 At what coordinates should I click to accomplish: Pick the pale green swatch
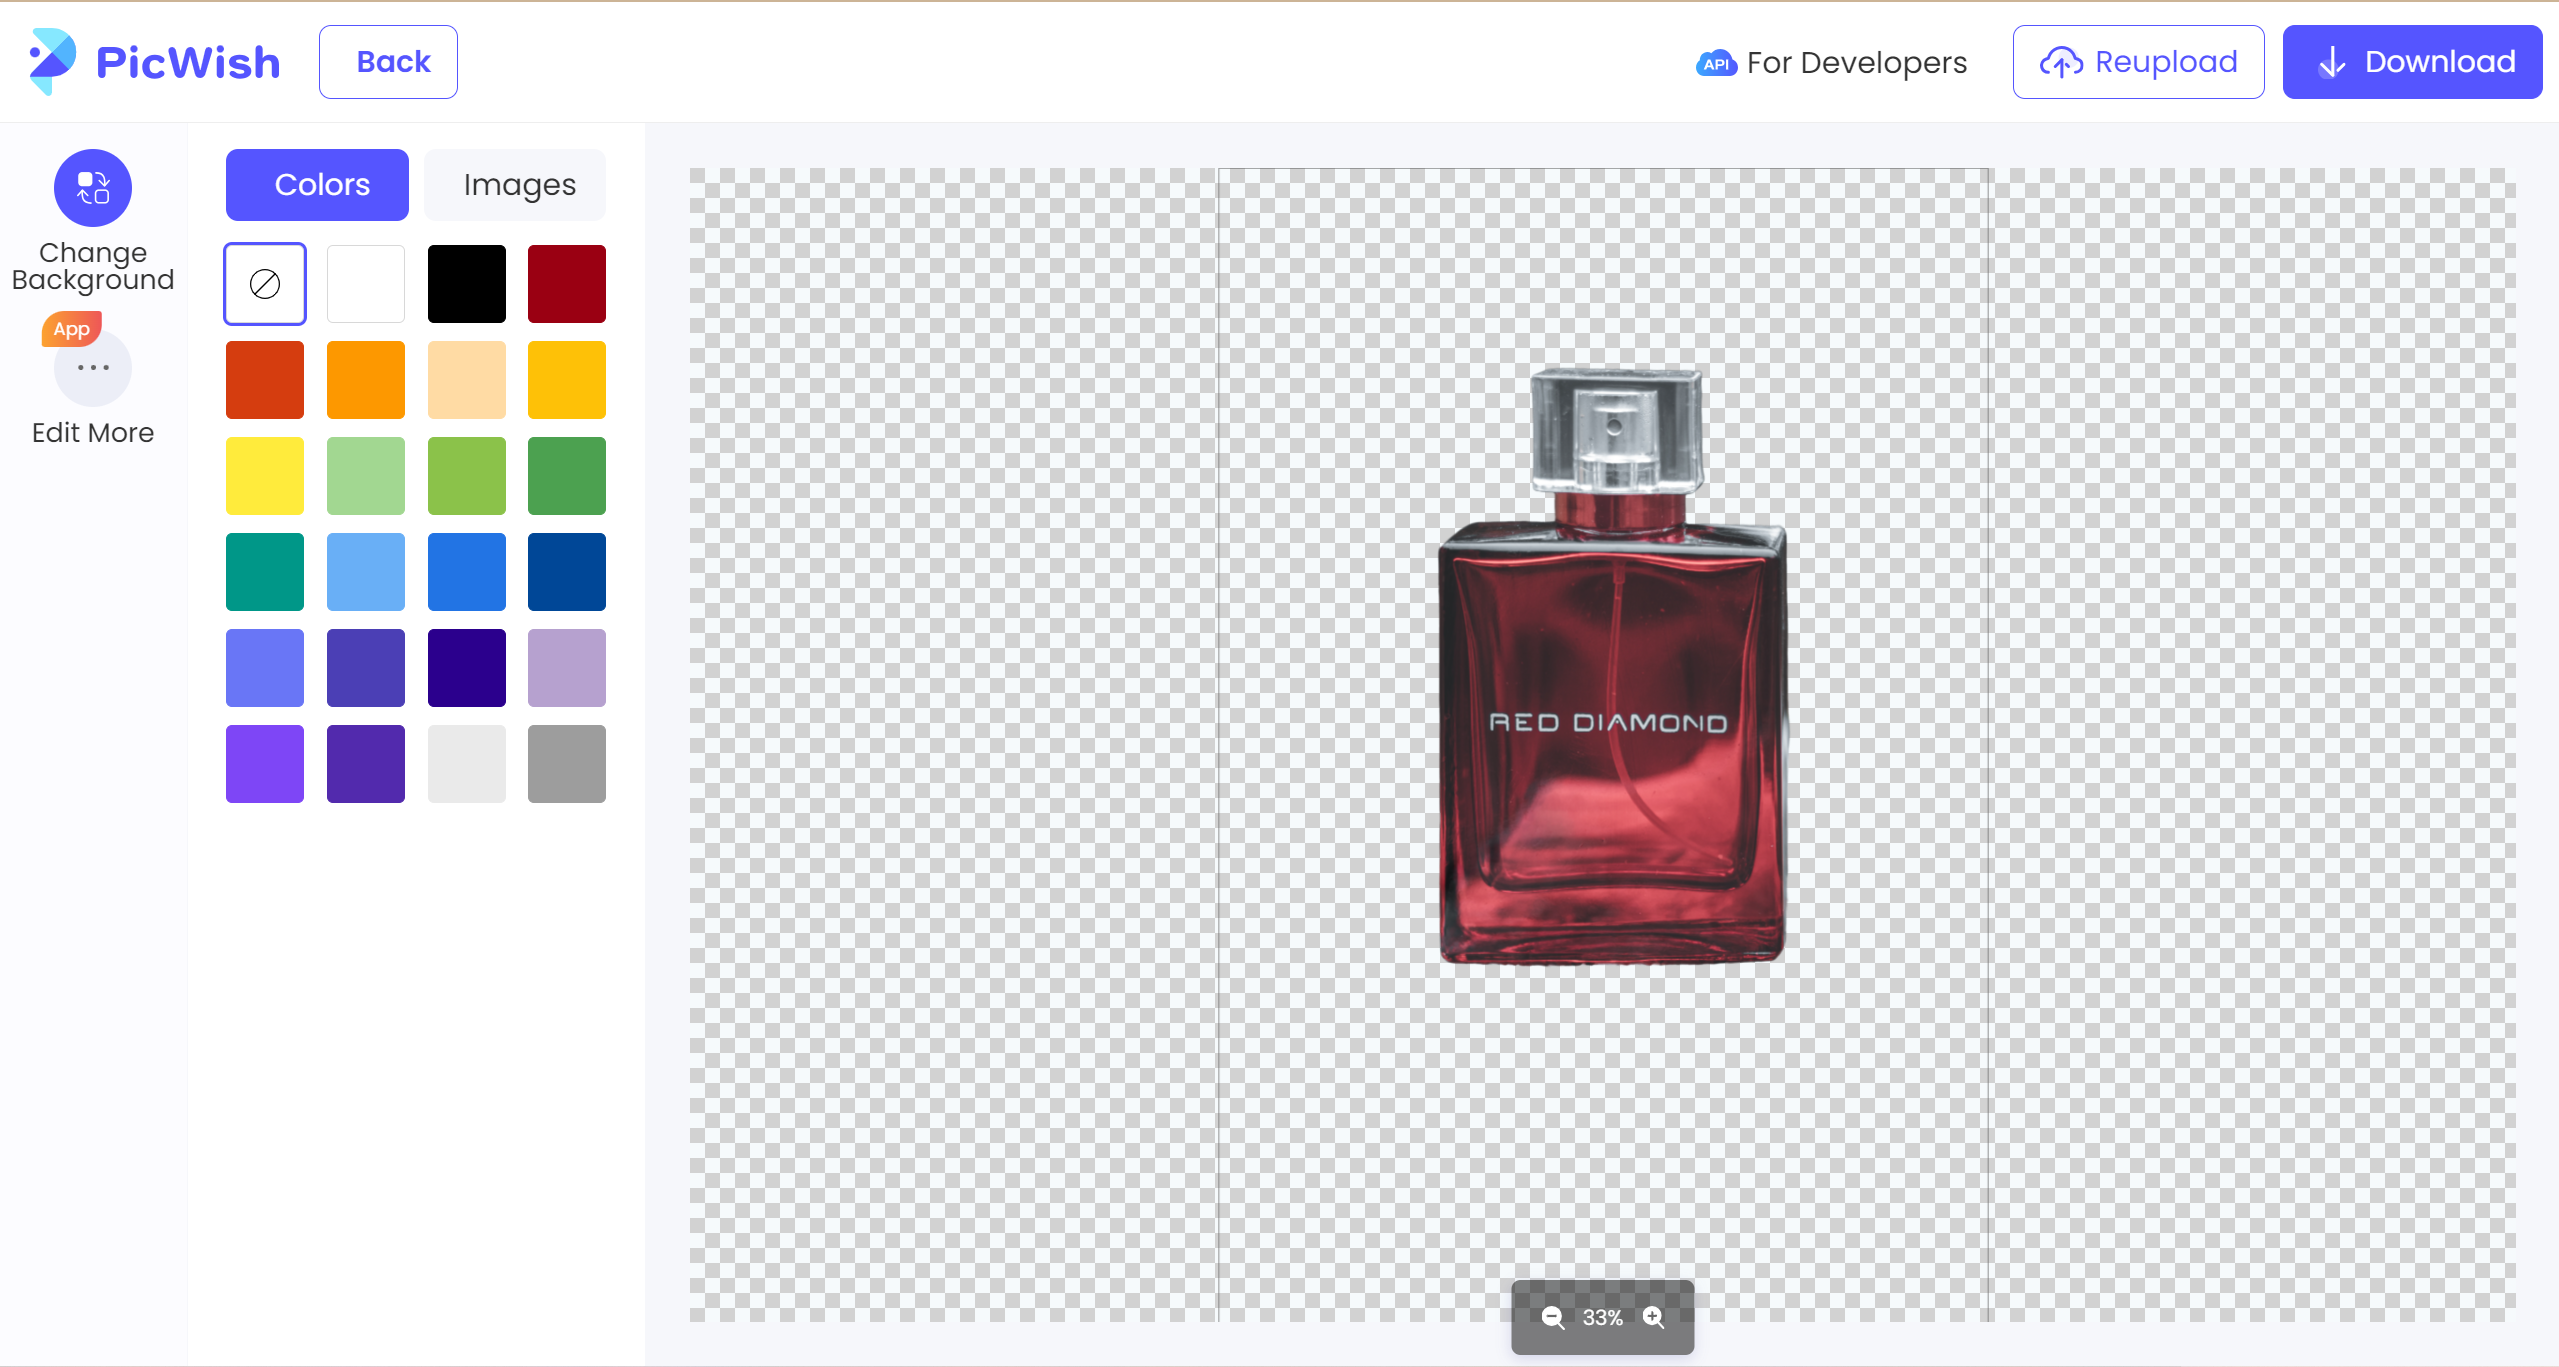[x=366, y=476]
